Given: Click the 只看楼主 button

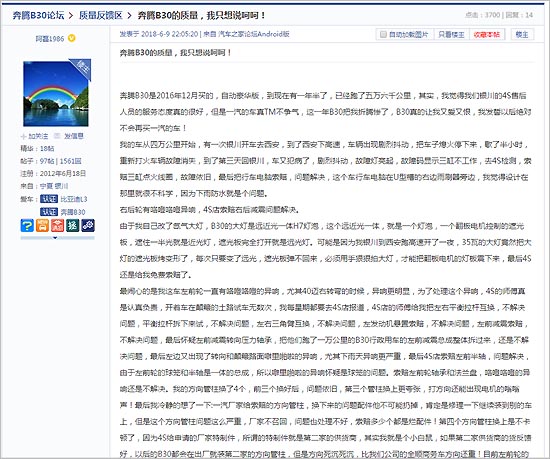Looking at the screenshot, I should tap(451, 34).
